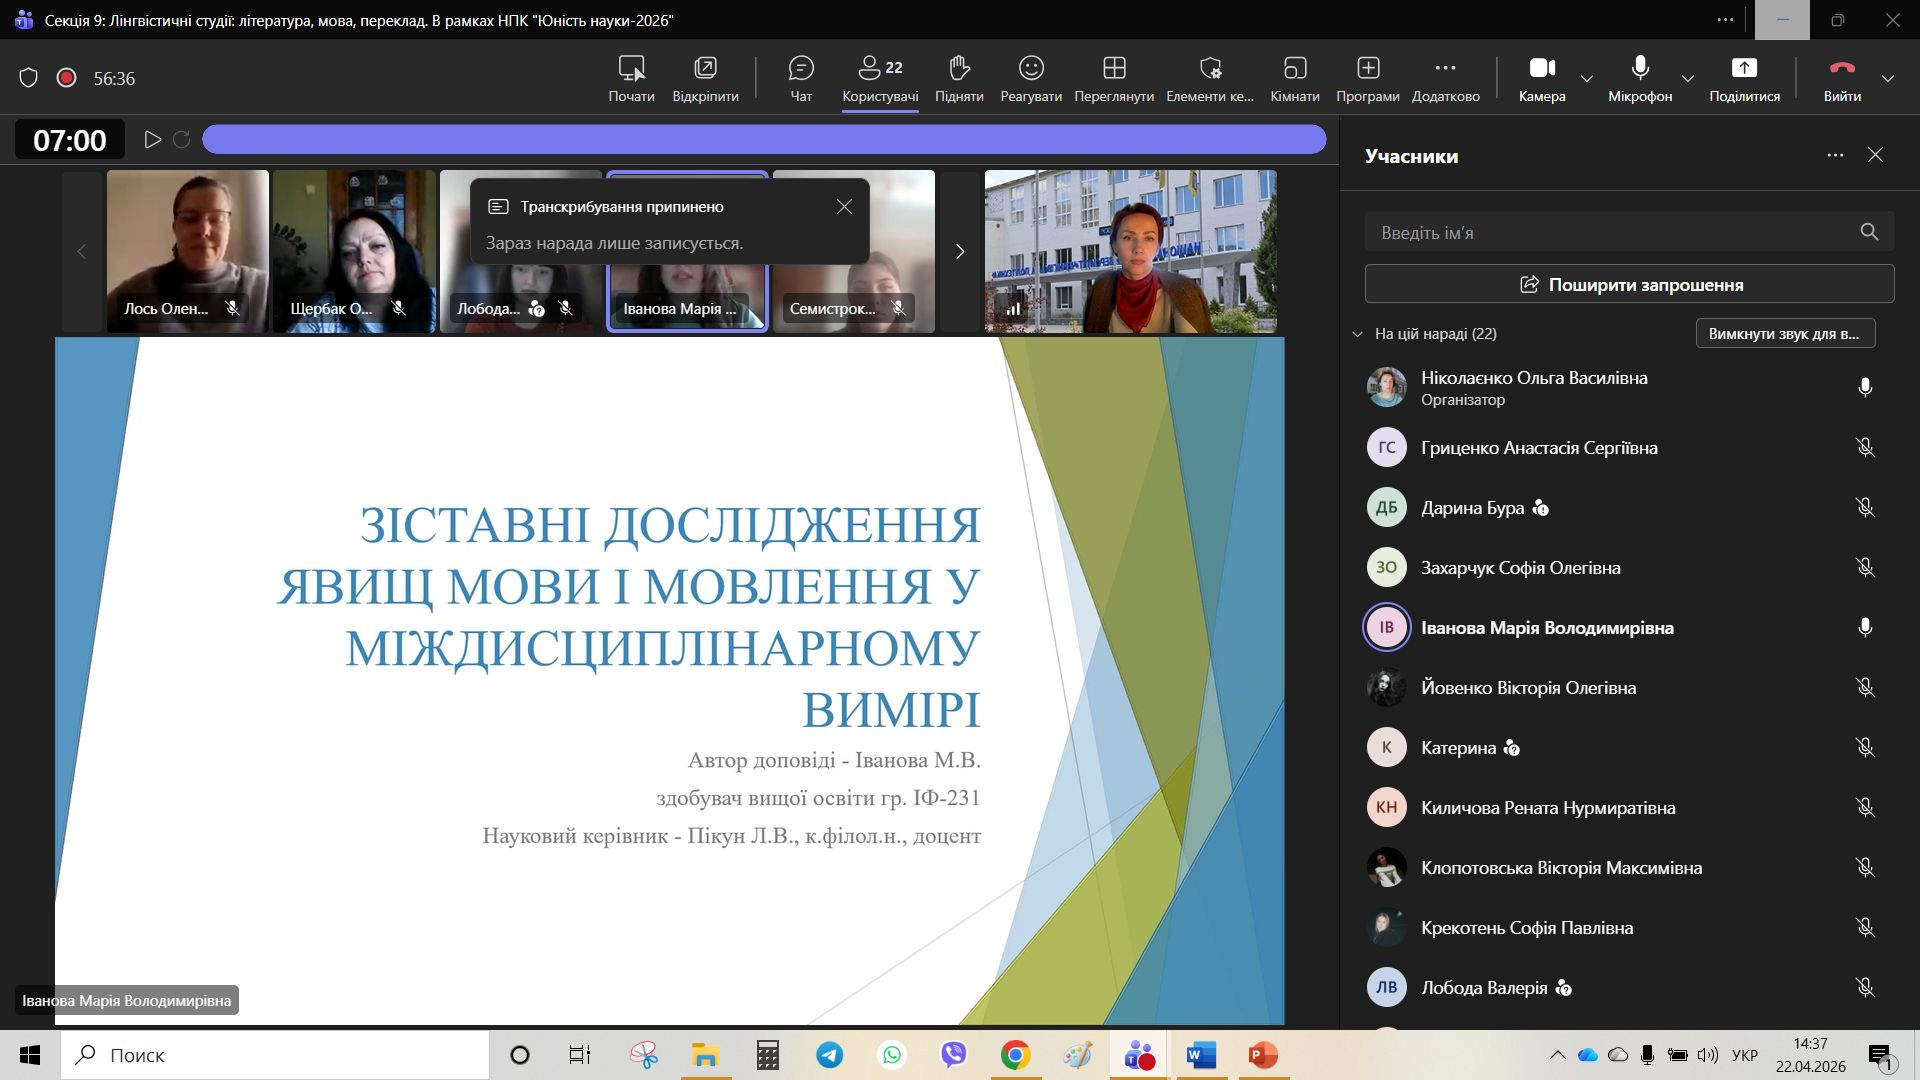Open dropdown arrow next to Камера
This screenshot has width=1920, height=1080.
click(x=1587, y=79)
